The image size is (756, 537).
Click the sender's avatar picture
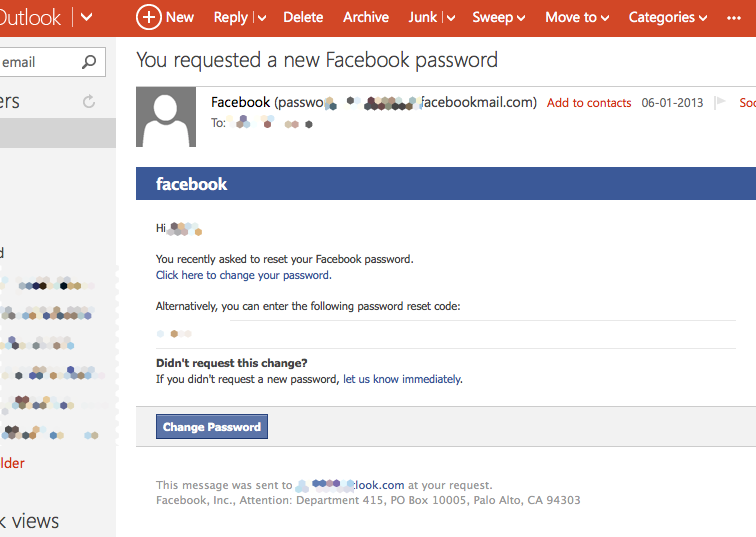166,117
